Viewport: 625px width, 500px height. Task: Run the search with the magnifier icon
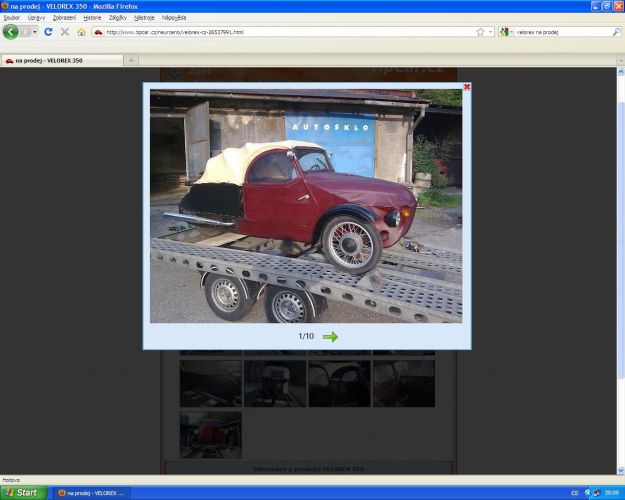[x=616, y=32]
